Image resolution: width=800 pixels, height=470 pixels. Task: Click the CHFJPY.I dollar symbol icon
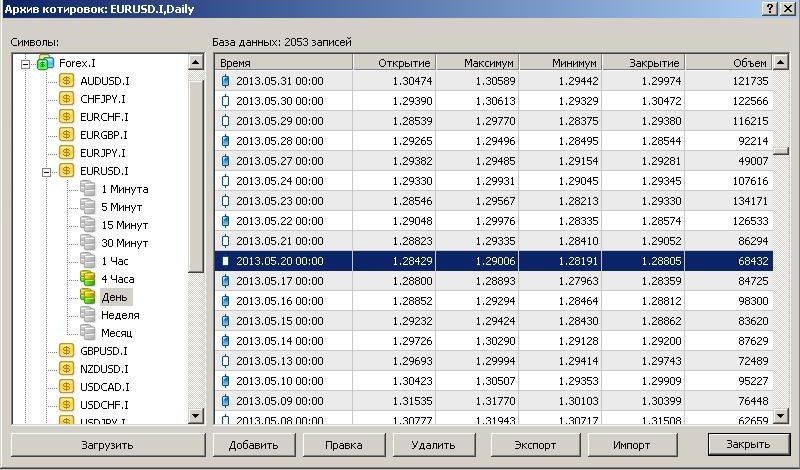click(66, 98)
